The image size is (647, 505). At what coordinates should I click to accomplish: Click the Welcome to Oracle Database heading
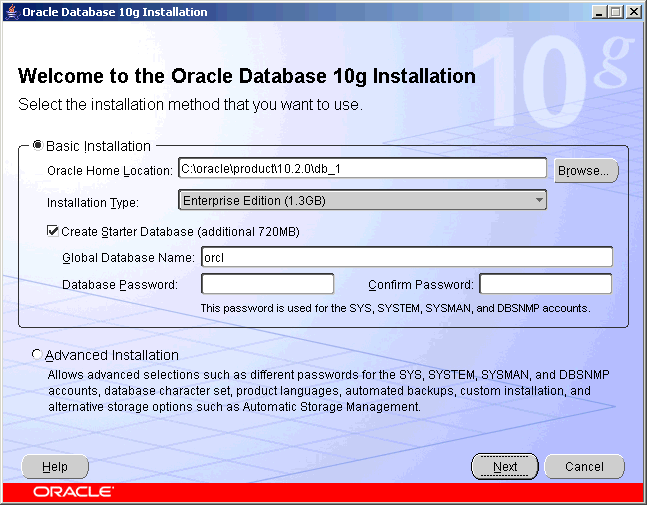(247, 77)
